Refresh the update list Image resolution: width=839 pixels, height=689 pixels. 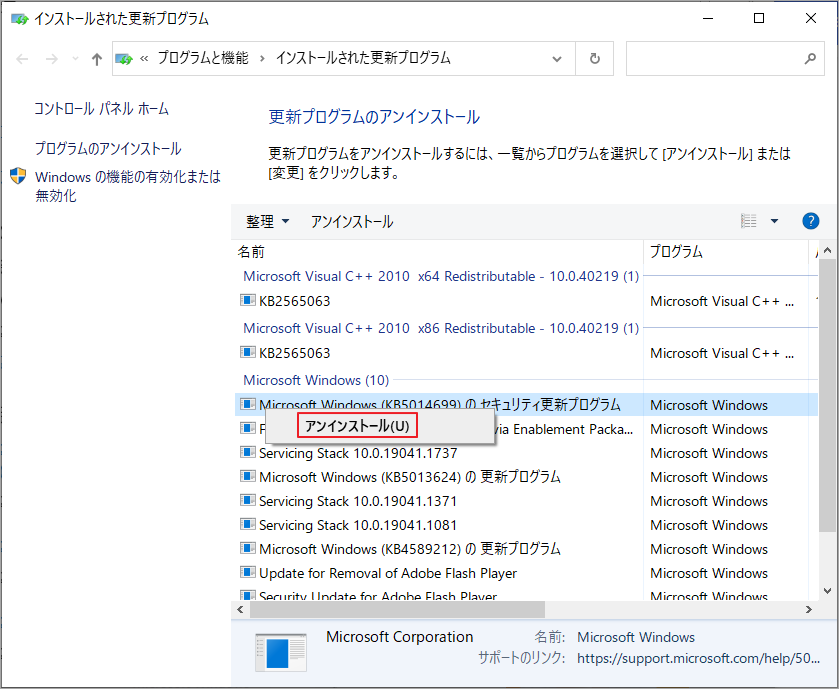(594, 58)
